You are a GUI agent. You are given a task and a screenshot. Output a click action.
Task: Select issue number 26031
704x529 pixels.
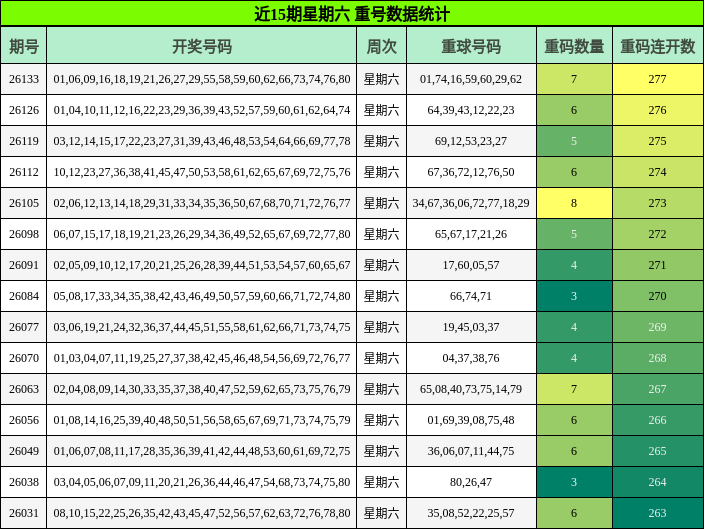coord(24,513)
